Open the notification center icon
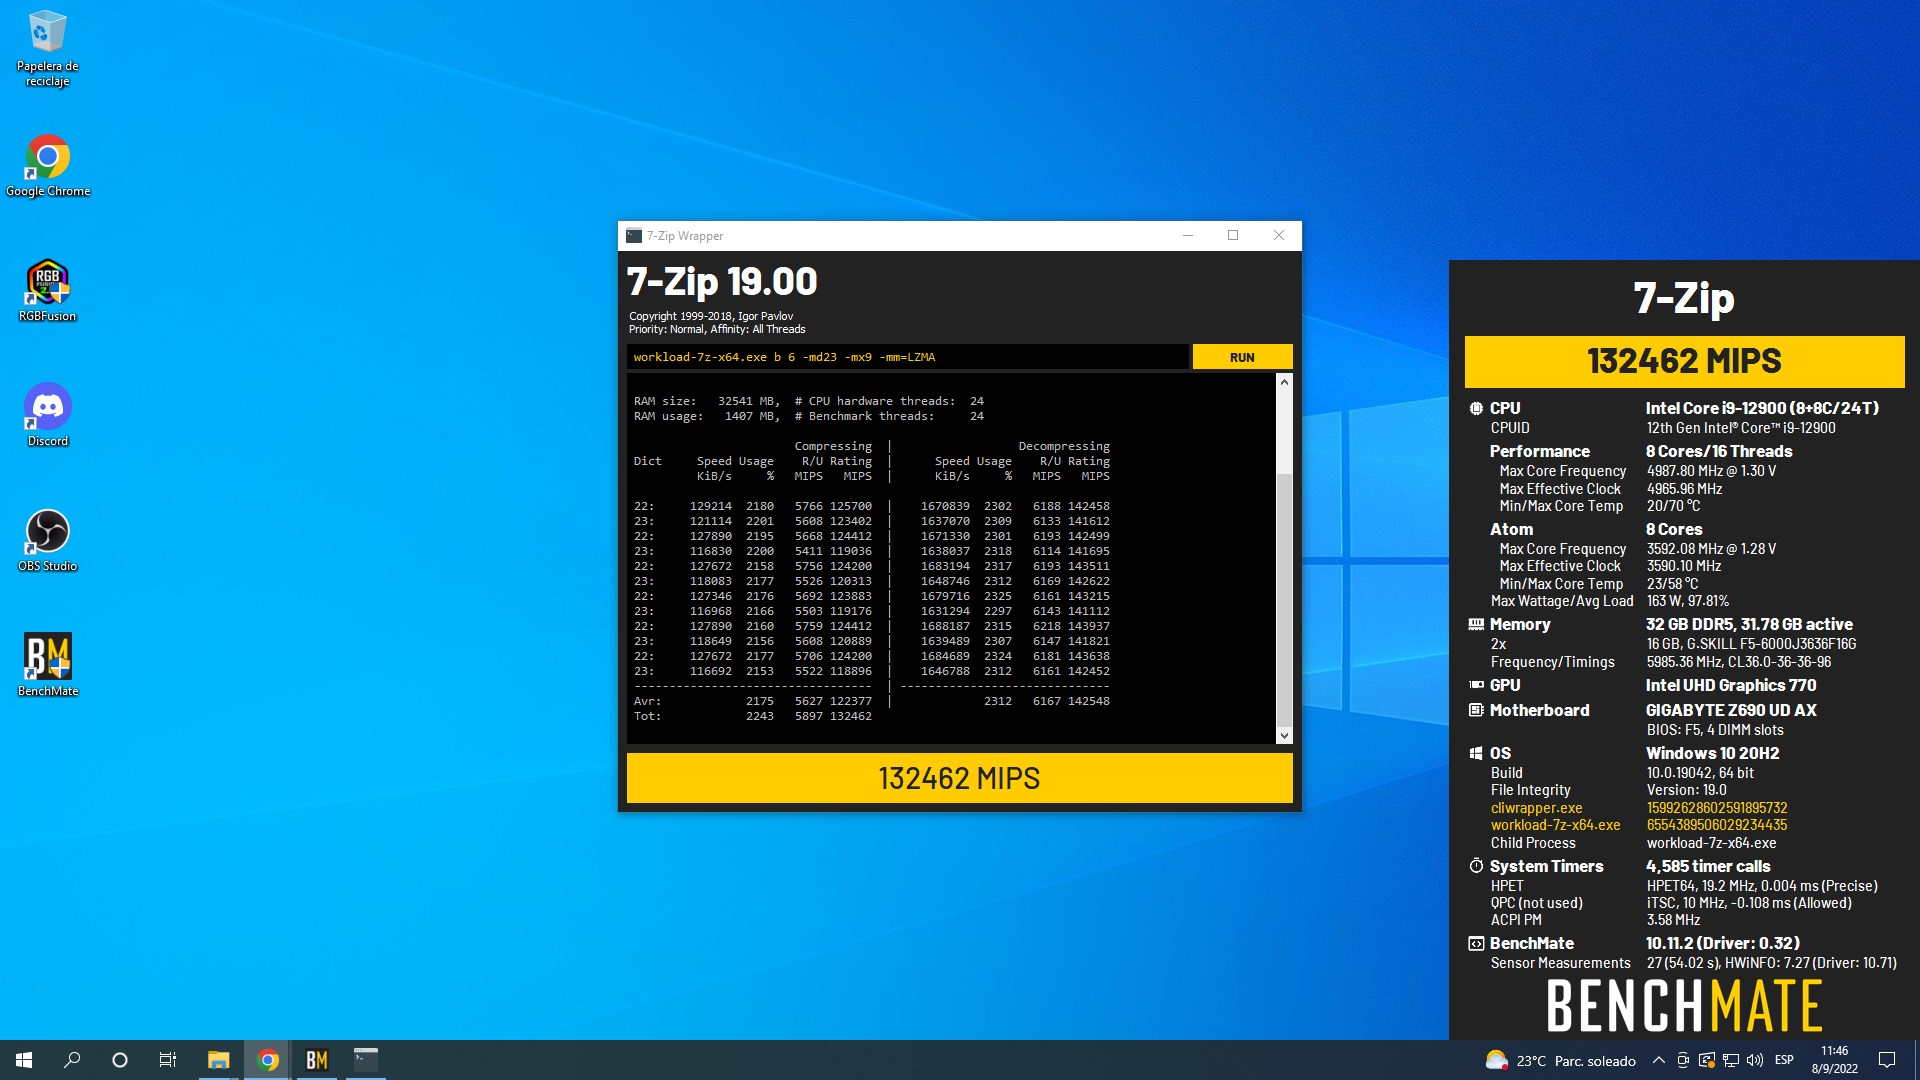Screen dimensions: 1920x1080 (1887, 1060)
